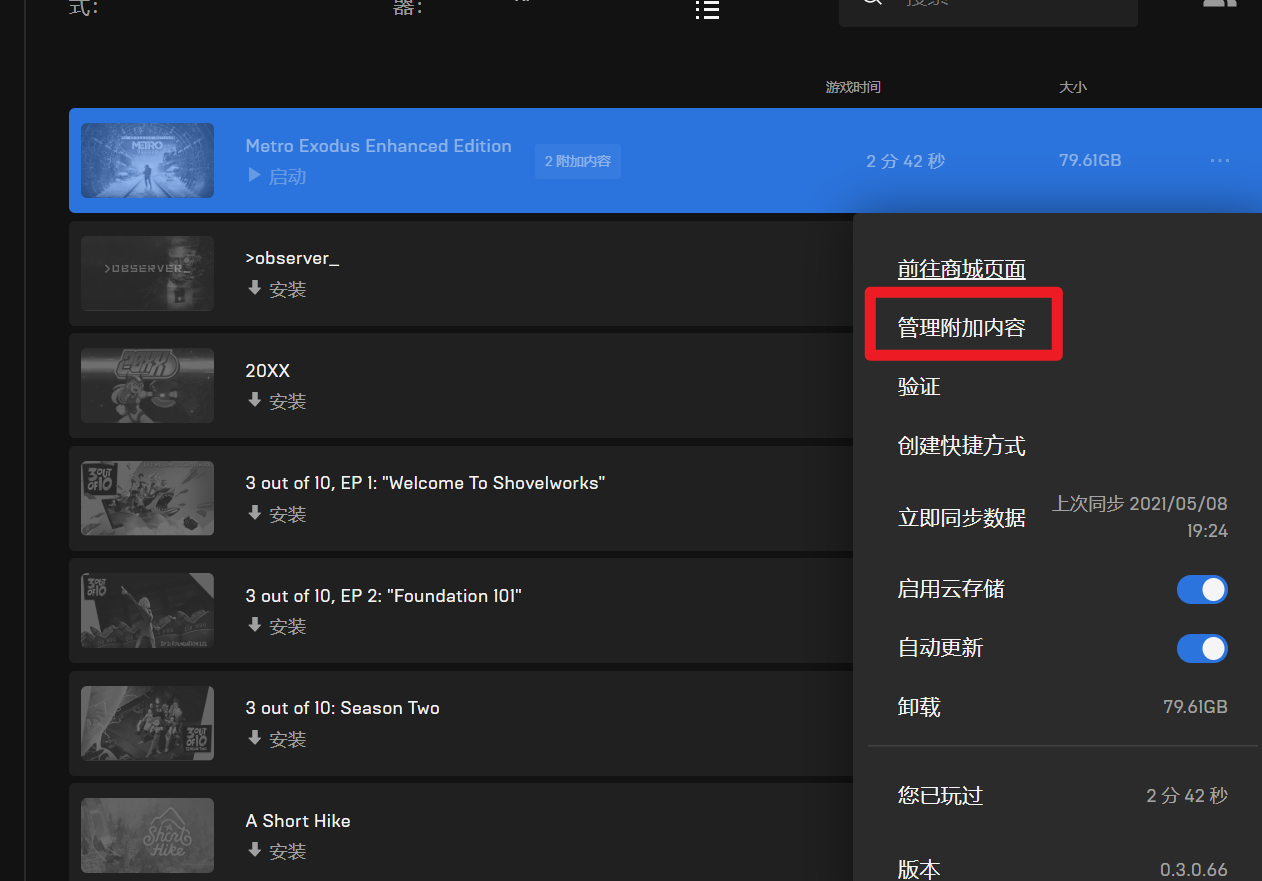This screenshot has height=881, width=1262.
Task: Click the 版本 0.3.0.66 version entry
Action: (x=1062, y=869)
